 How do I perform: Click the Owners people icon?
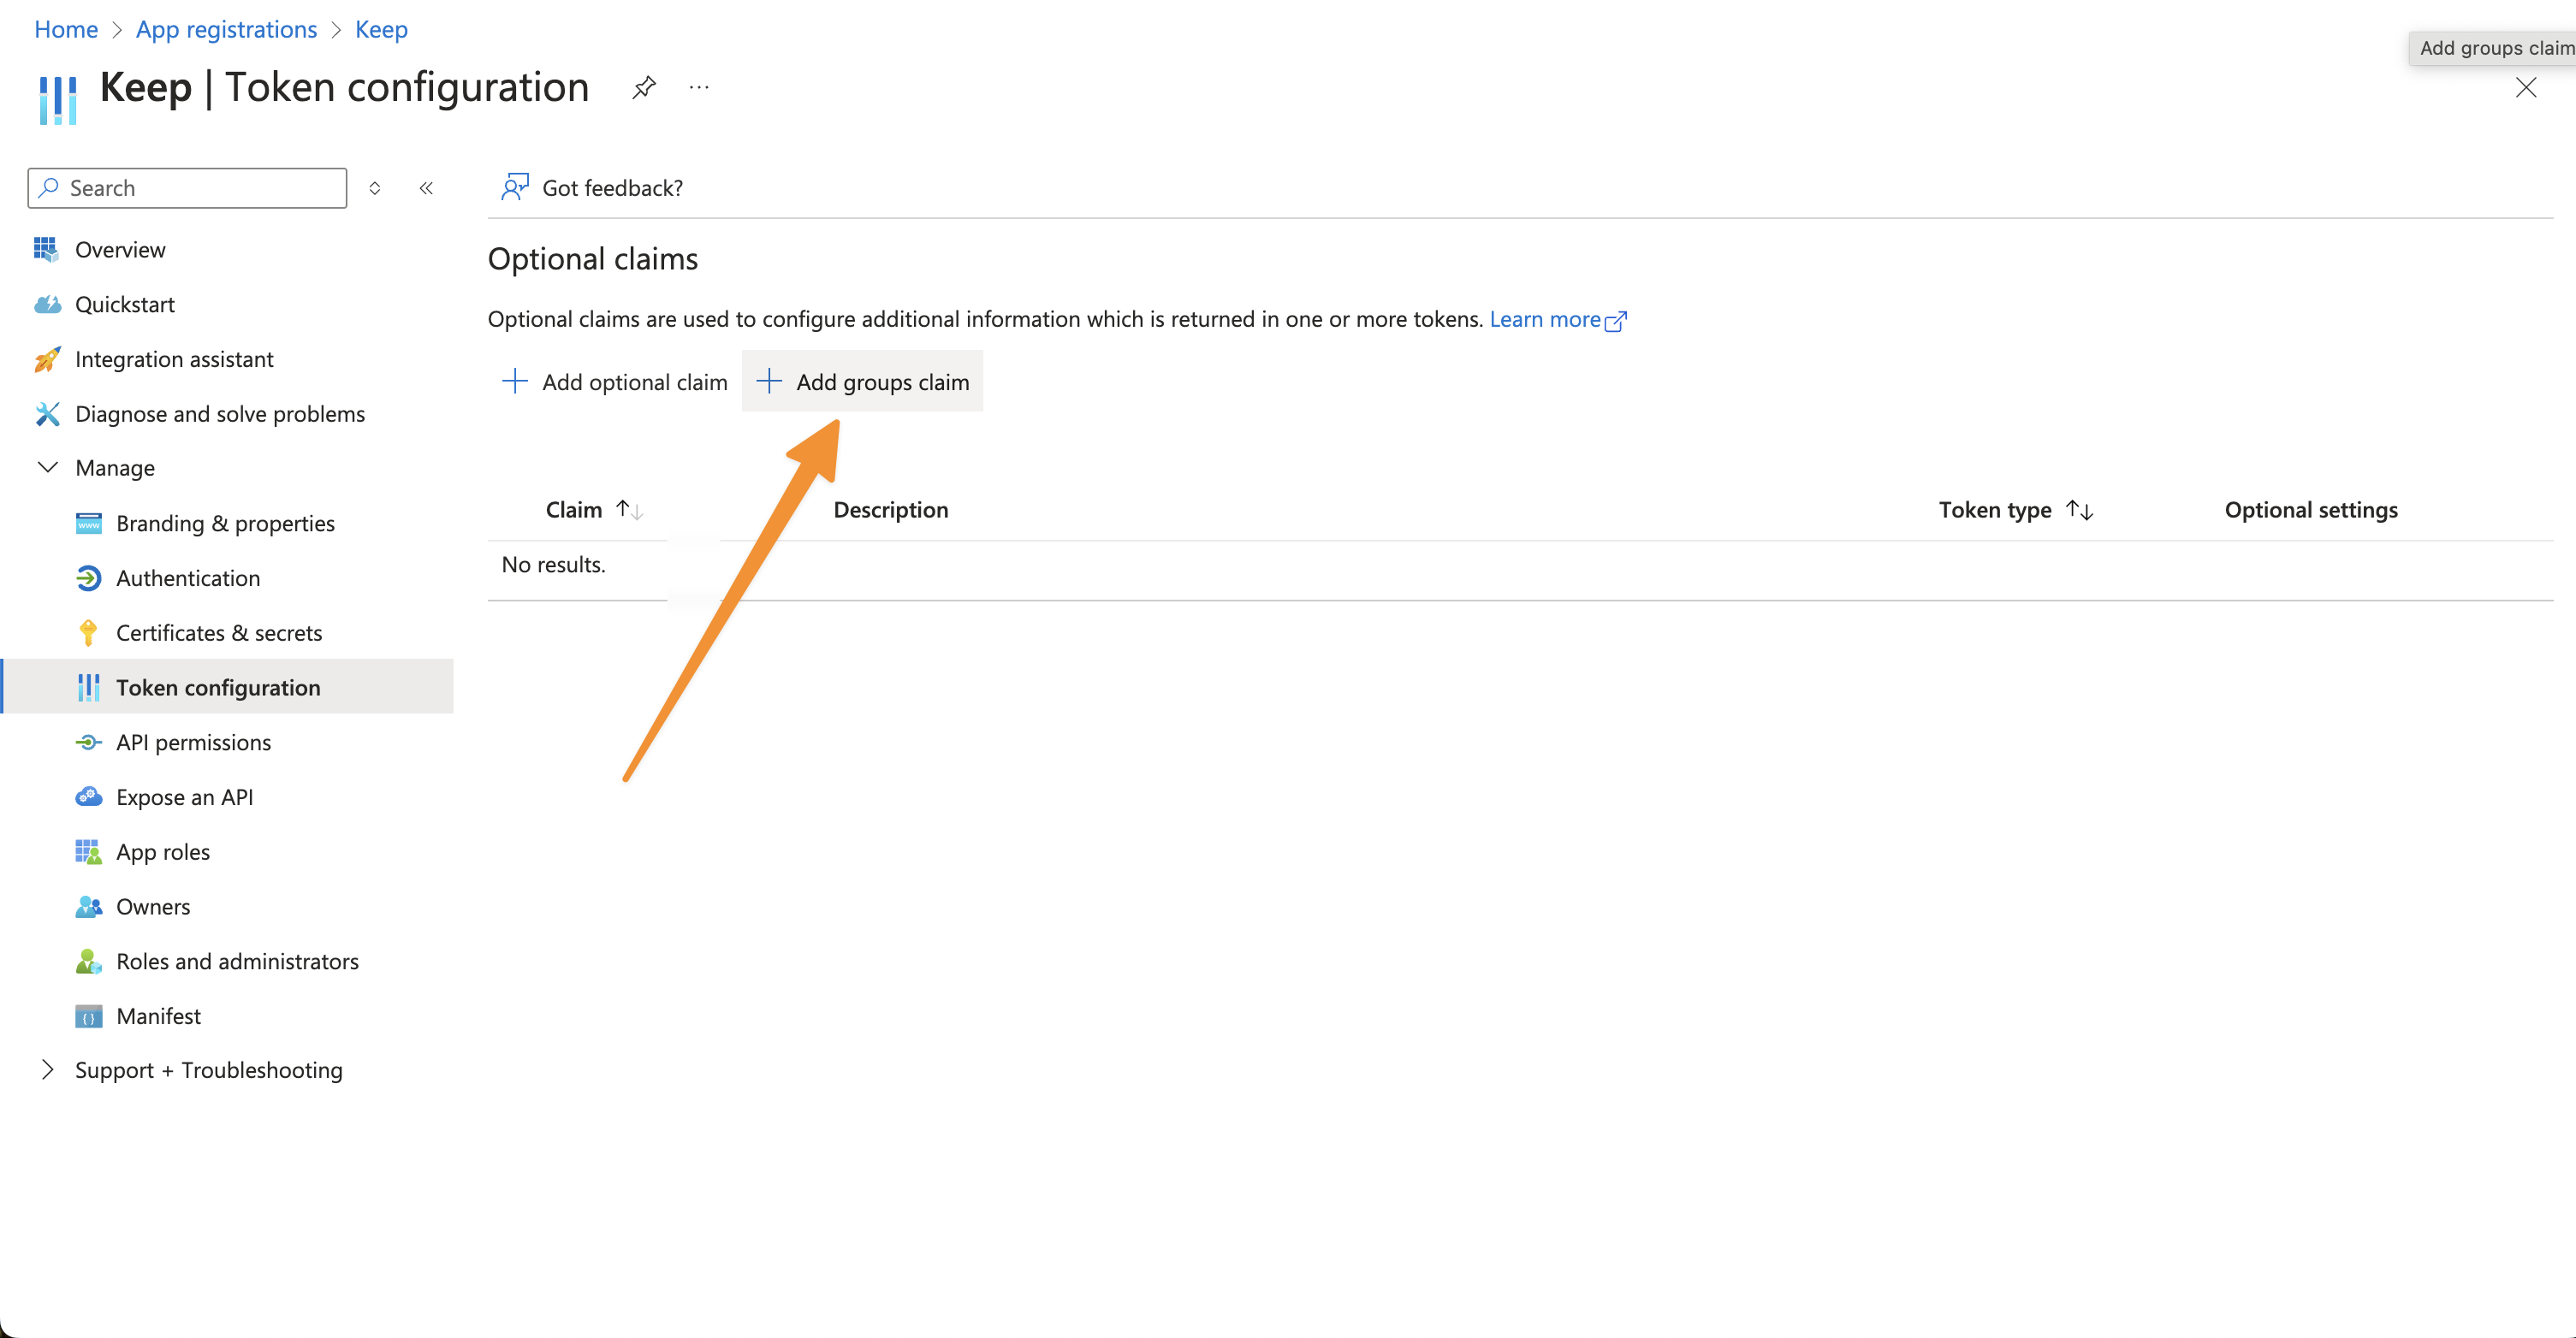pyautogui.click(x=88, y=907)
